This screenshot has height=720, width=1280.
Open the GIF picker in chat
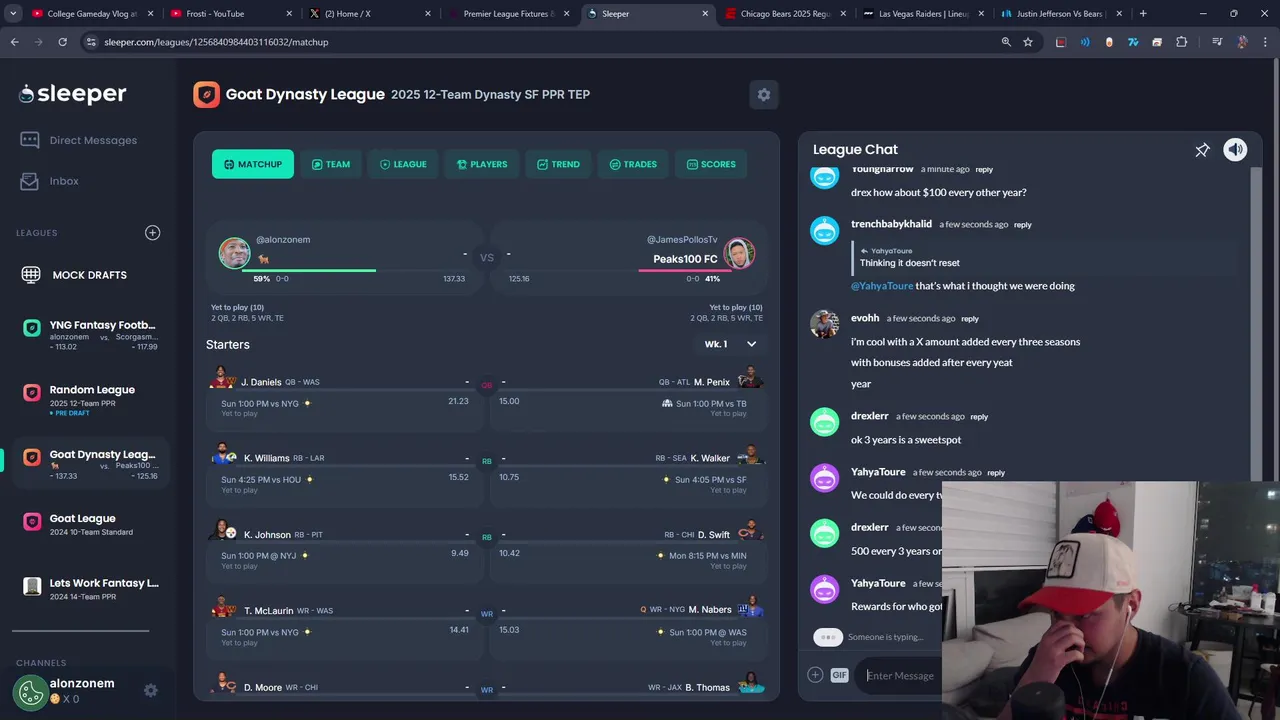click(839, 675)
